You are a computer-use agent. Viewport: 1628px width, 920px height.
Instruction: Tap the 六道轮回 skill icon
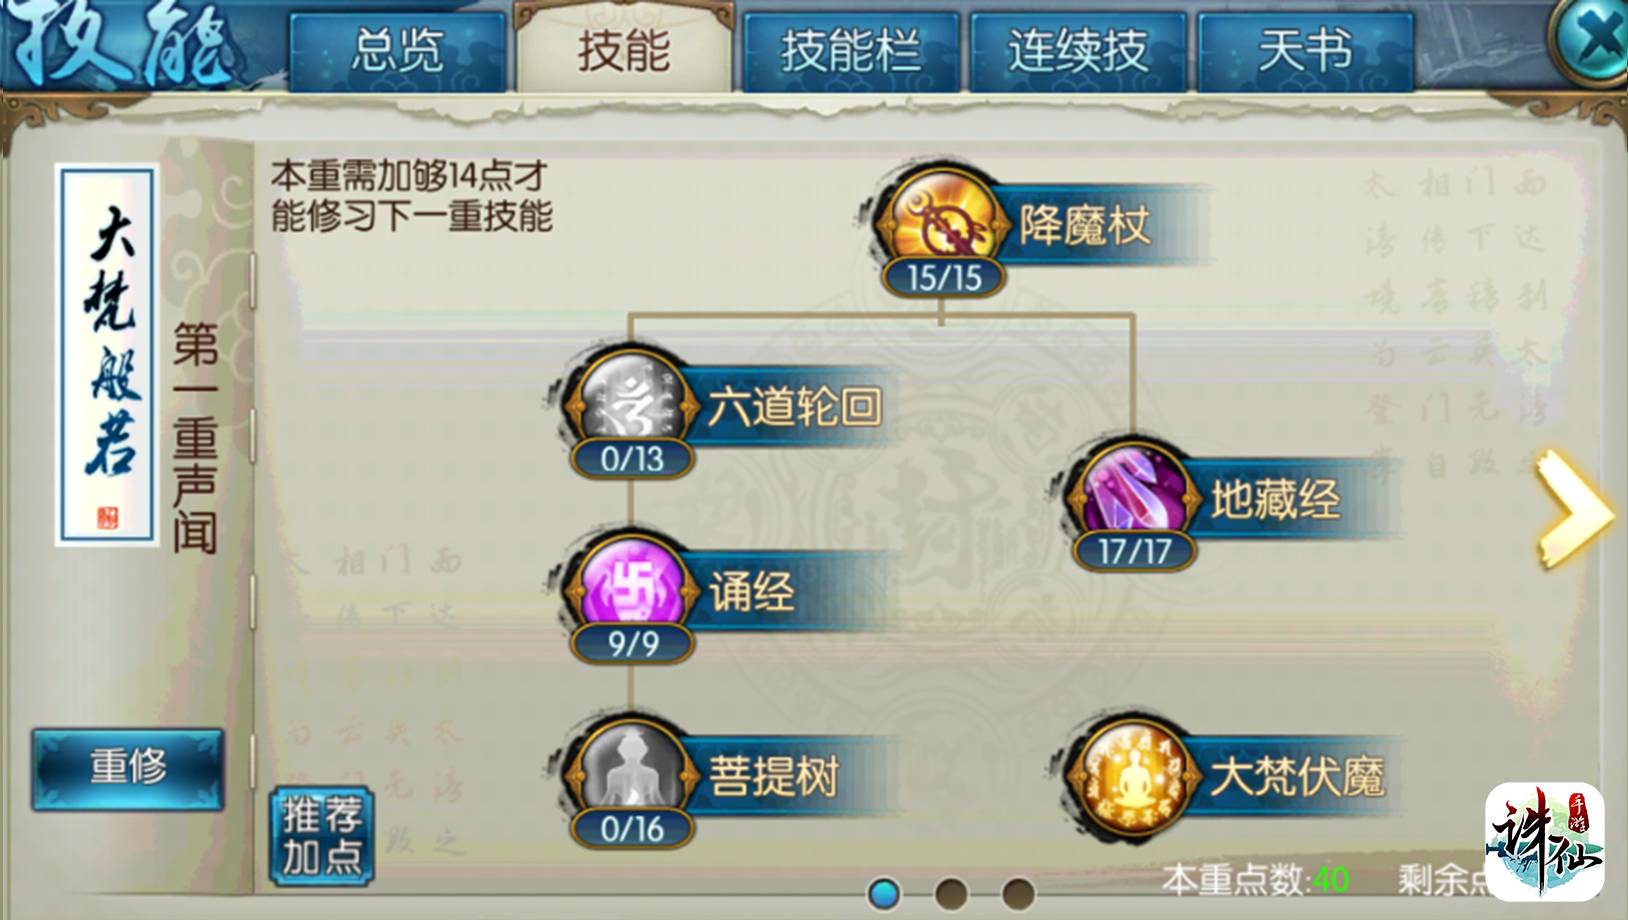(x=631, y=402)
